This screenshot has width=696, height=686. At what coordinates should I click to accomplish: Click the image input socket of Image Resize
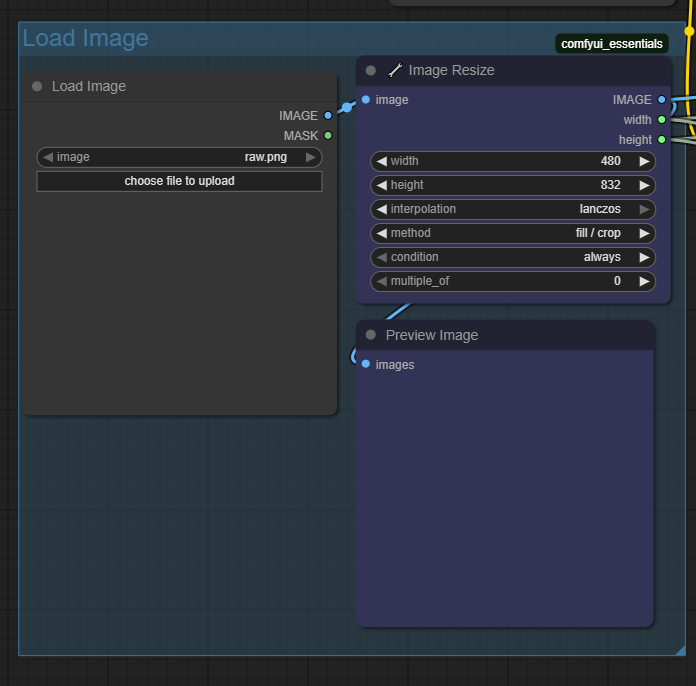(366, 99)
